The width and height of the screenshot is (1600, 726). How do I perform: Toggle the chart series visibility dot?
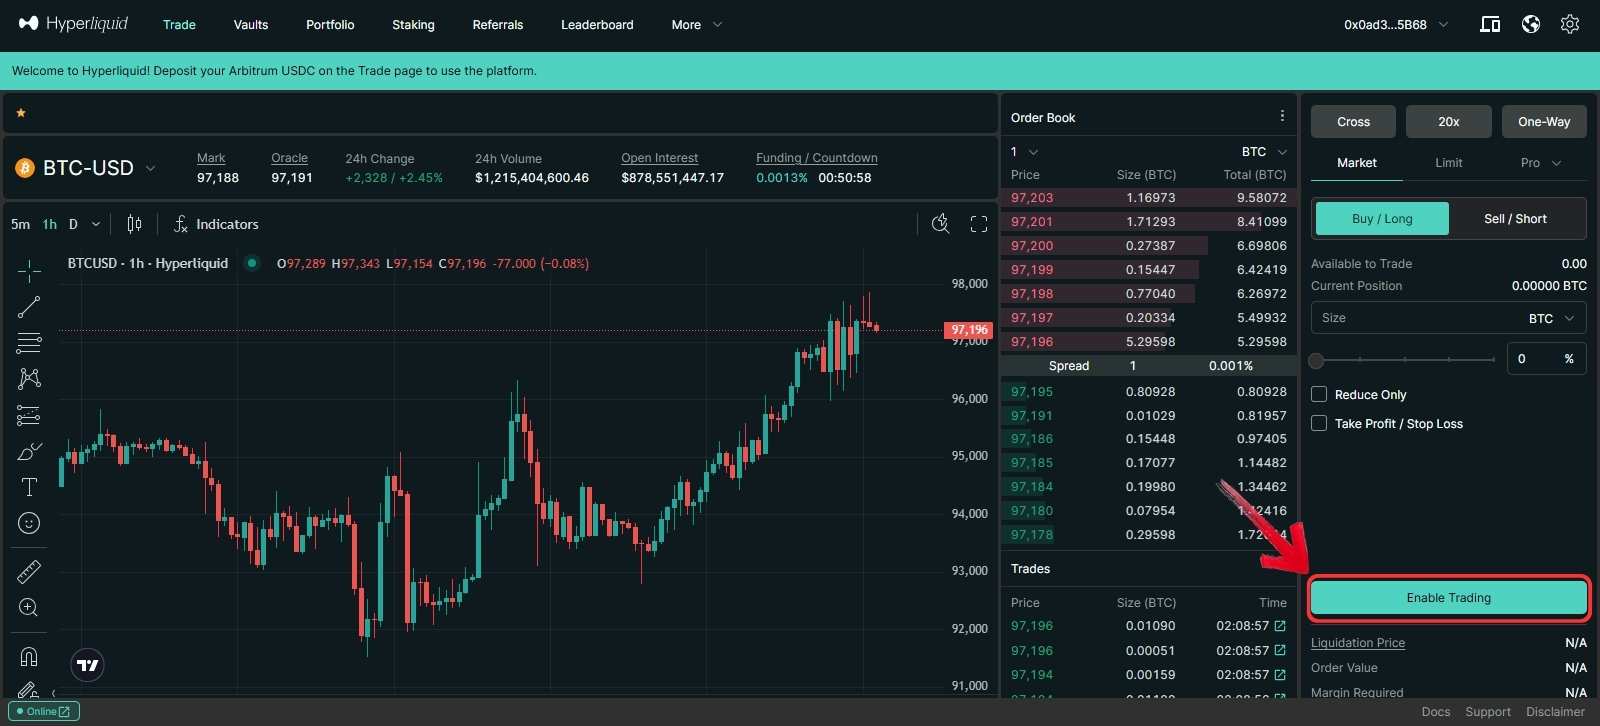pos(252,263)
